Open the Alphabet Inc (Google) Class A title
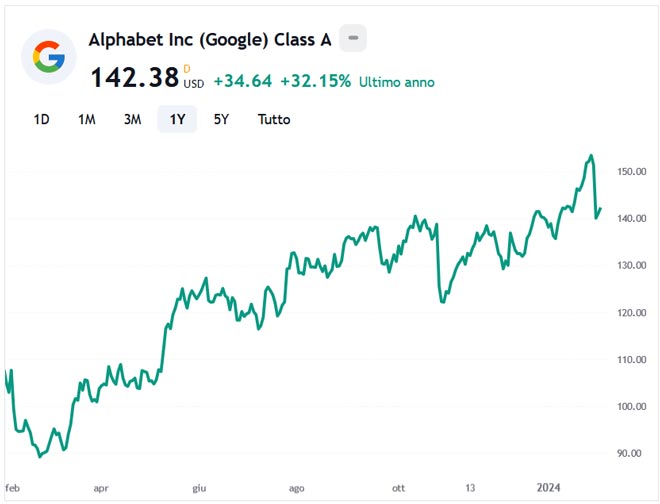 pyautogui.click(x=210, y=40)
